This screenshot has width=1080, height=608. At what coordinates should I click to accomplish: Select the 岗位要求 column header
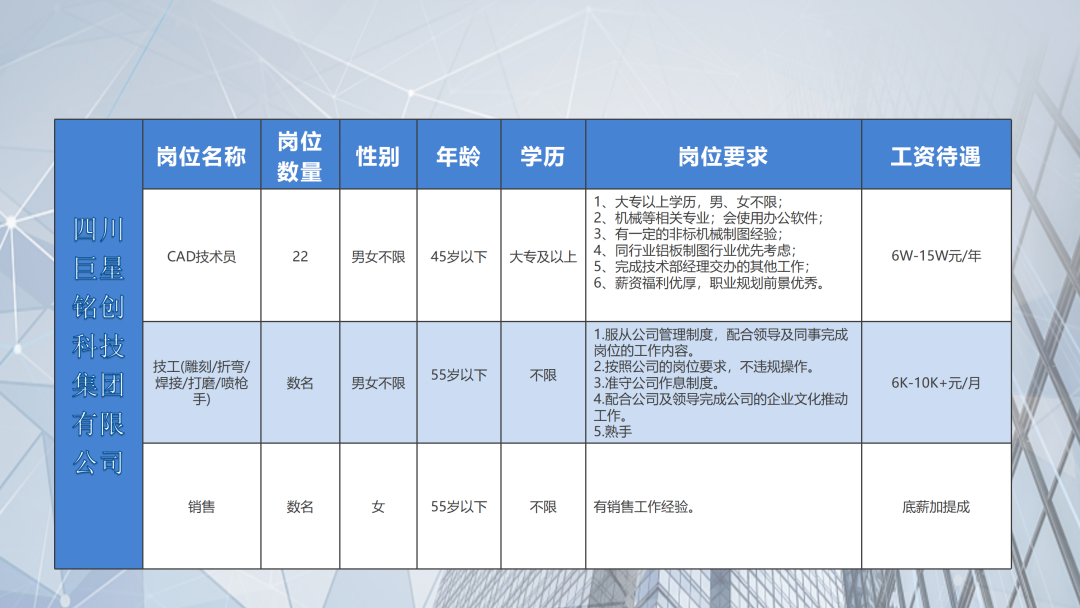(723, 156)
